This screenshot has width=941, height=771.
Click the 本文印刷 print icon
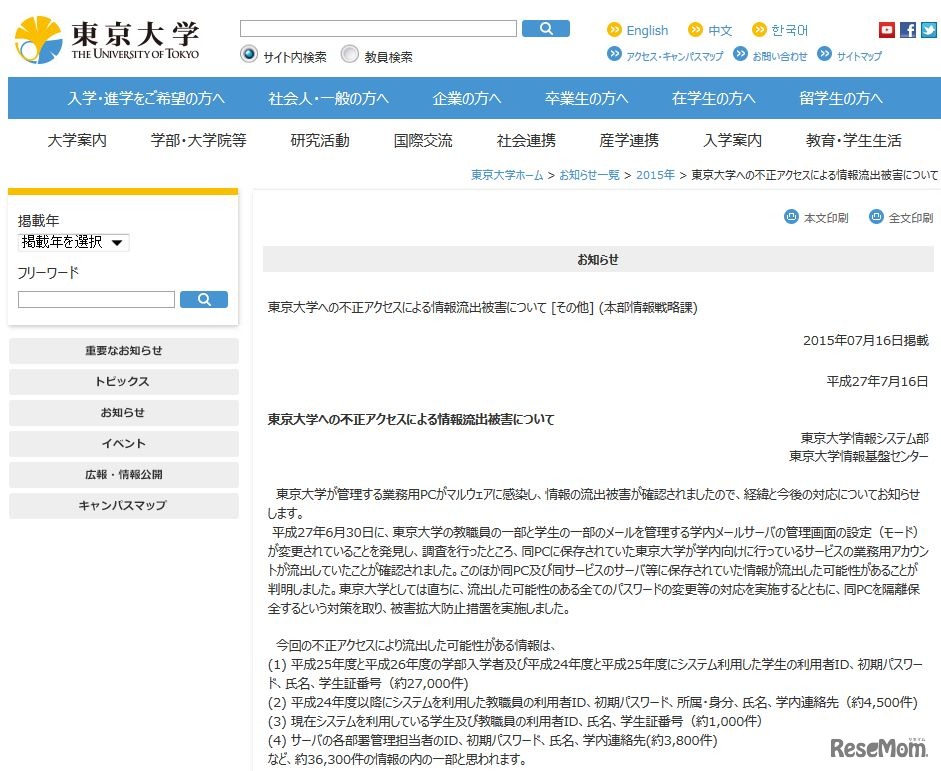[x=790, y=217]
